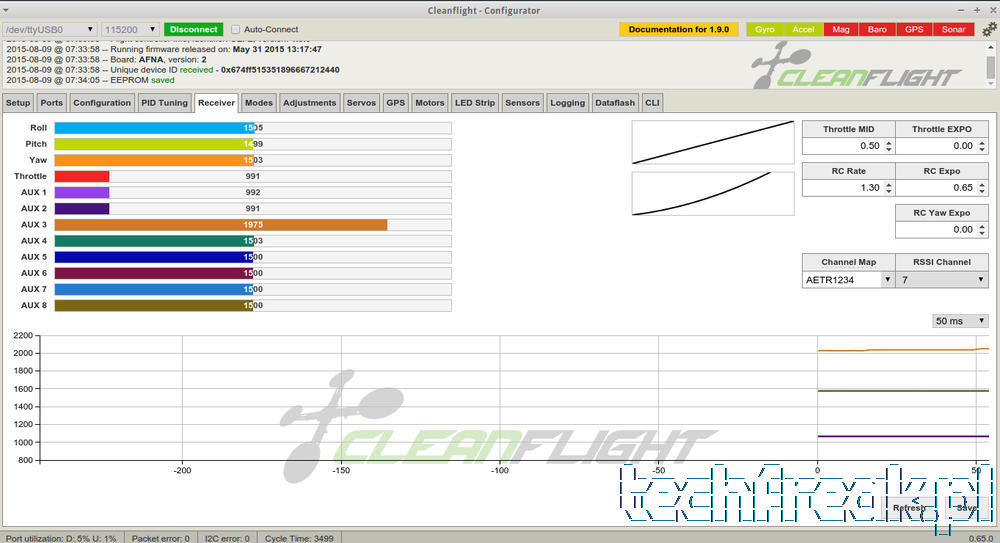Screen dimensions: 1000x543
Task: Click the 'Board: AFNA, version: 2' log line
Action: 107,59
